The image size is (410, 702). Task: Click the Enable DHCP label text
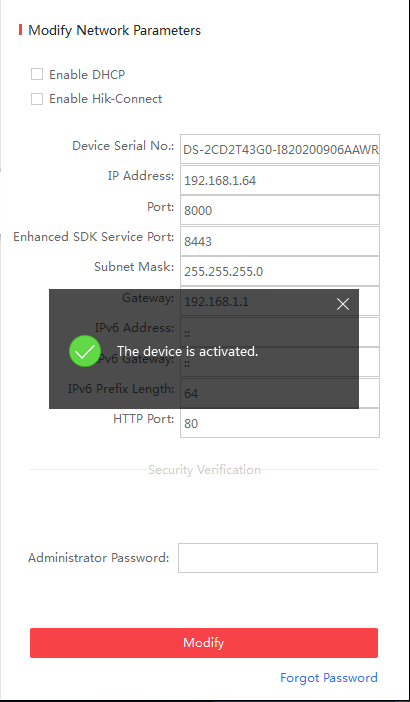87,74
